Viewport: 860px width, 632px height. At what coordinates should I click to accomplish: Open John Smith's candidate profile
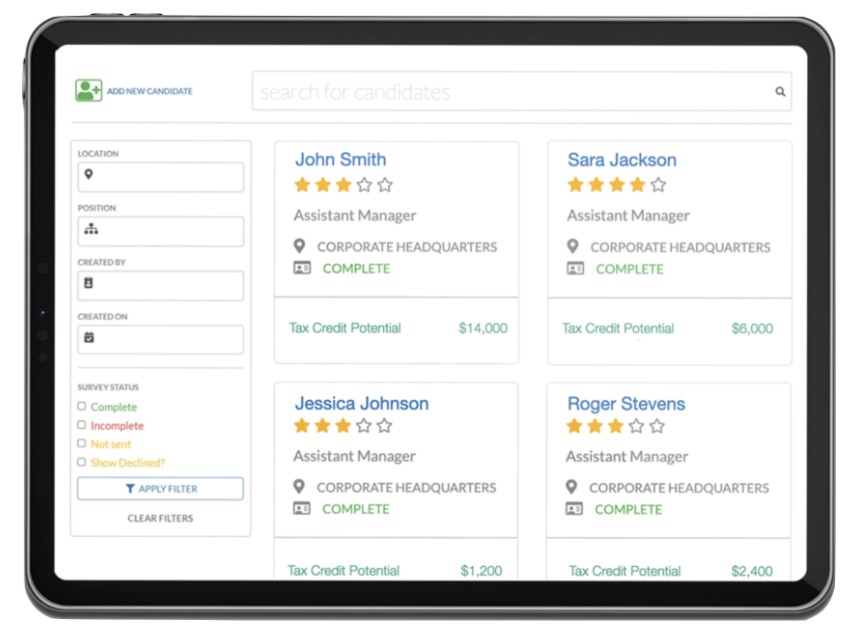click(x=341, y=159)
